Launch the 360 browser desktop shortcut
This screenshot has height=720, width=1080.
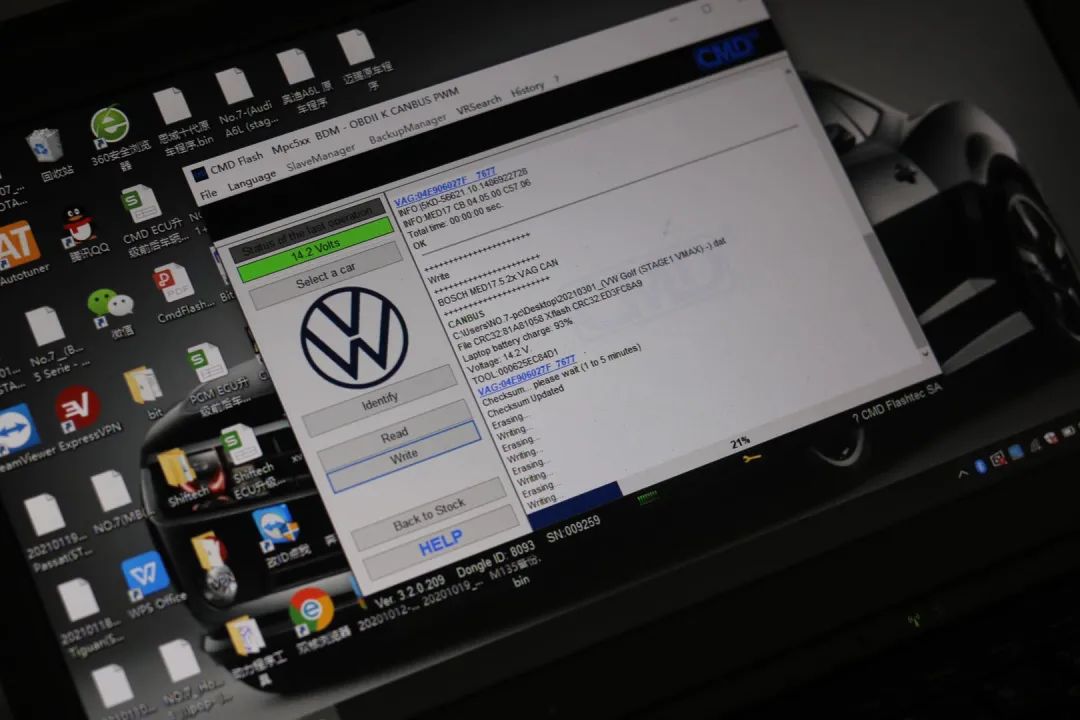click(110, 125)
